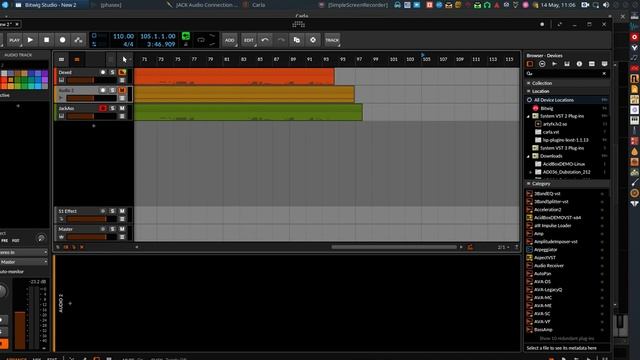Open the TRACK menu in toolbar
640x360 pixels.
pyautogui.click(x=332, y=40)
